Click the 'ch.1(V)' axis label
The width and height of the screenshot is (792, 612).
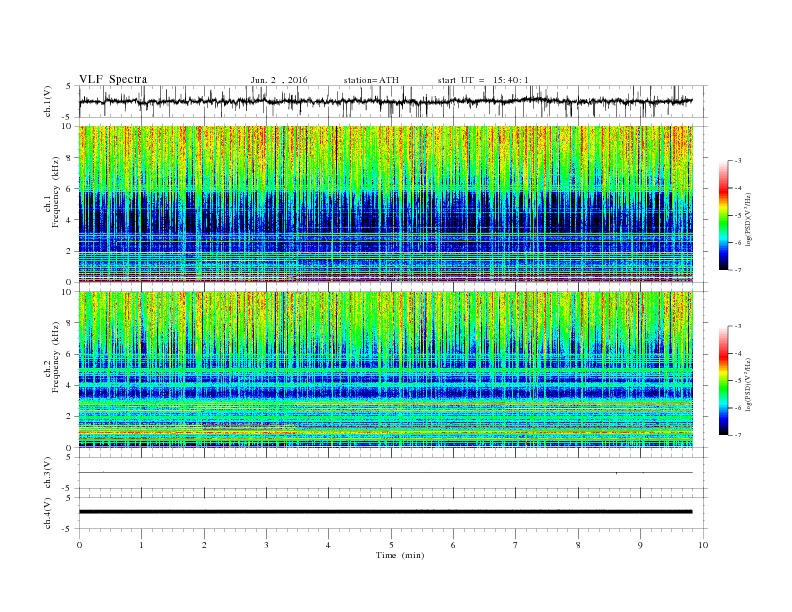coord(48,101)
